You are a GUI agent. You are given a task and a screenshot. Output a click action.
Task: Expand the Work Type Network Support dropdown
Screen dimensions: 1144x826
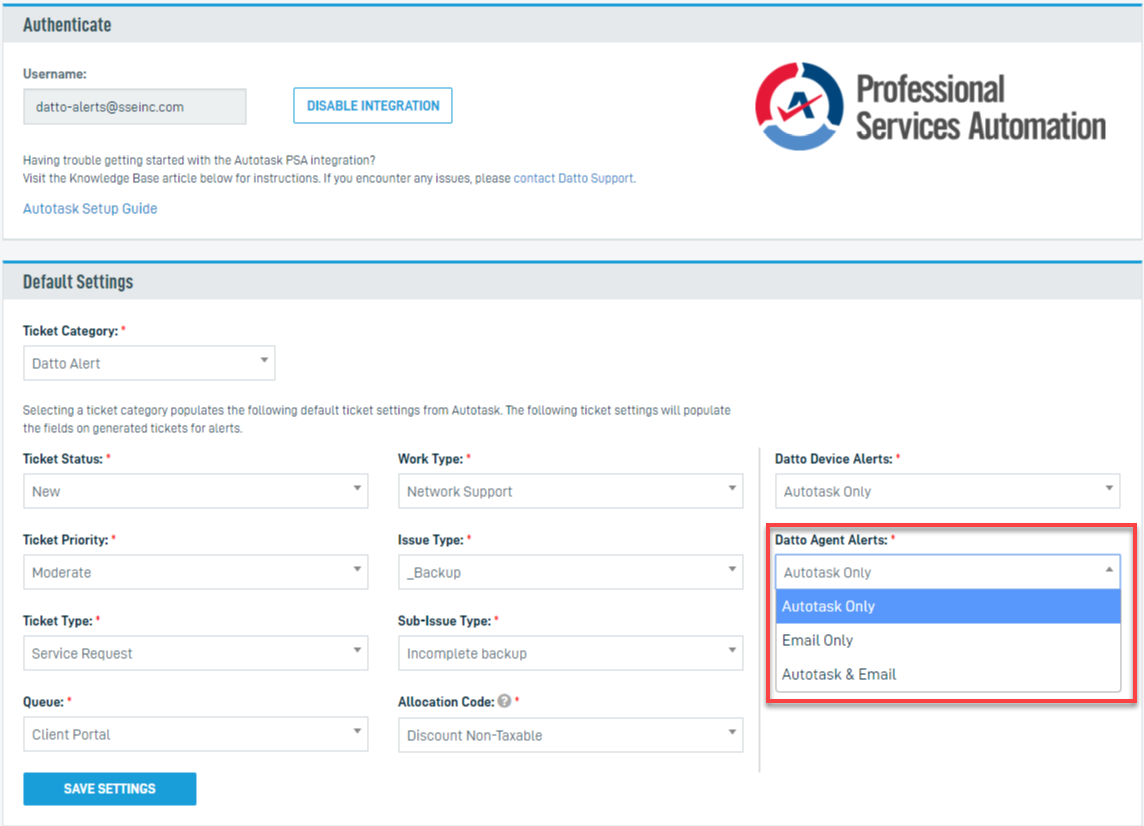(x=571, y=491)
